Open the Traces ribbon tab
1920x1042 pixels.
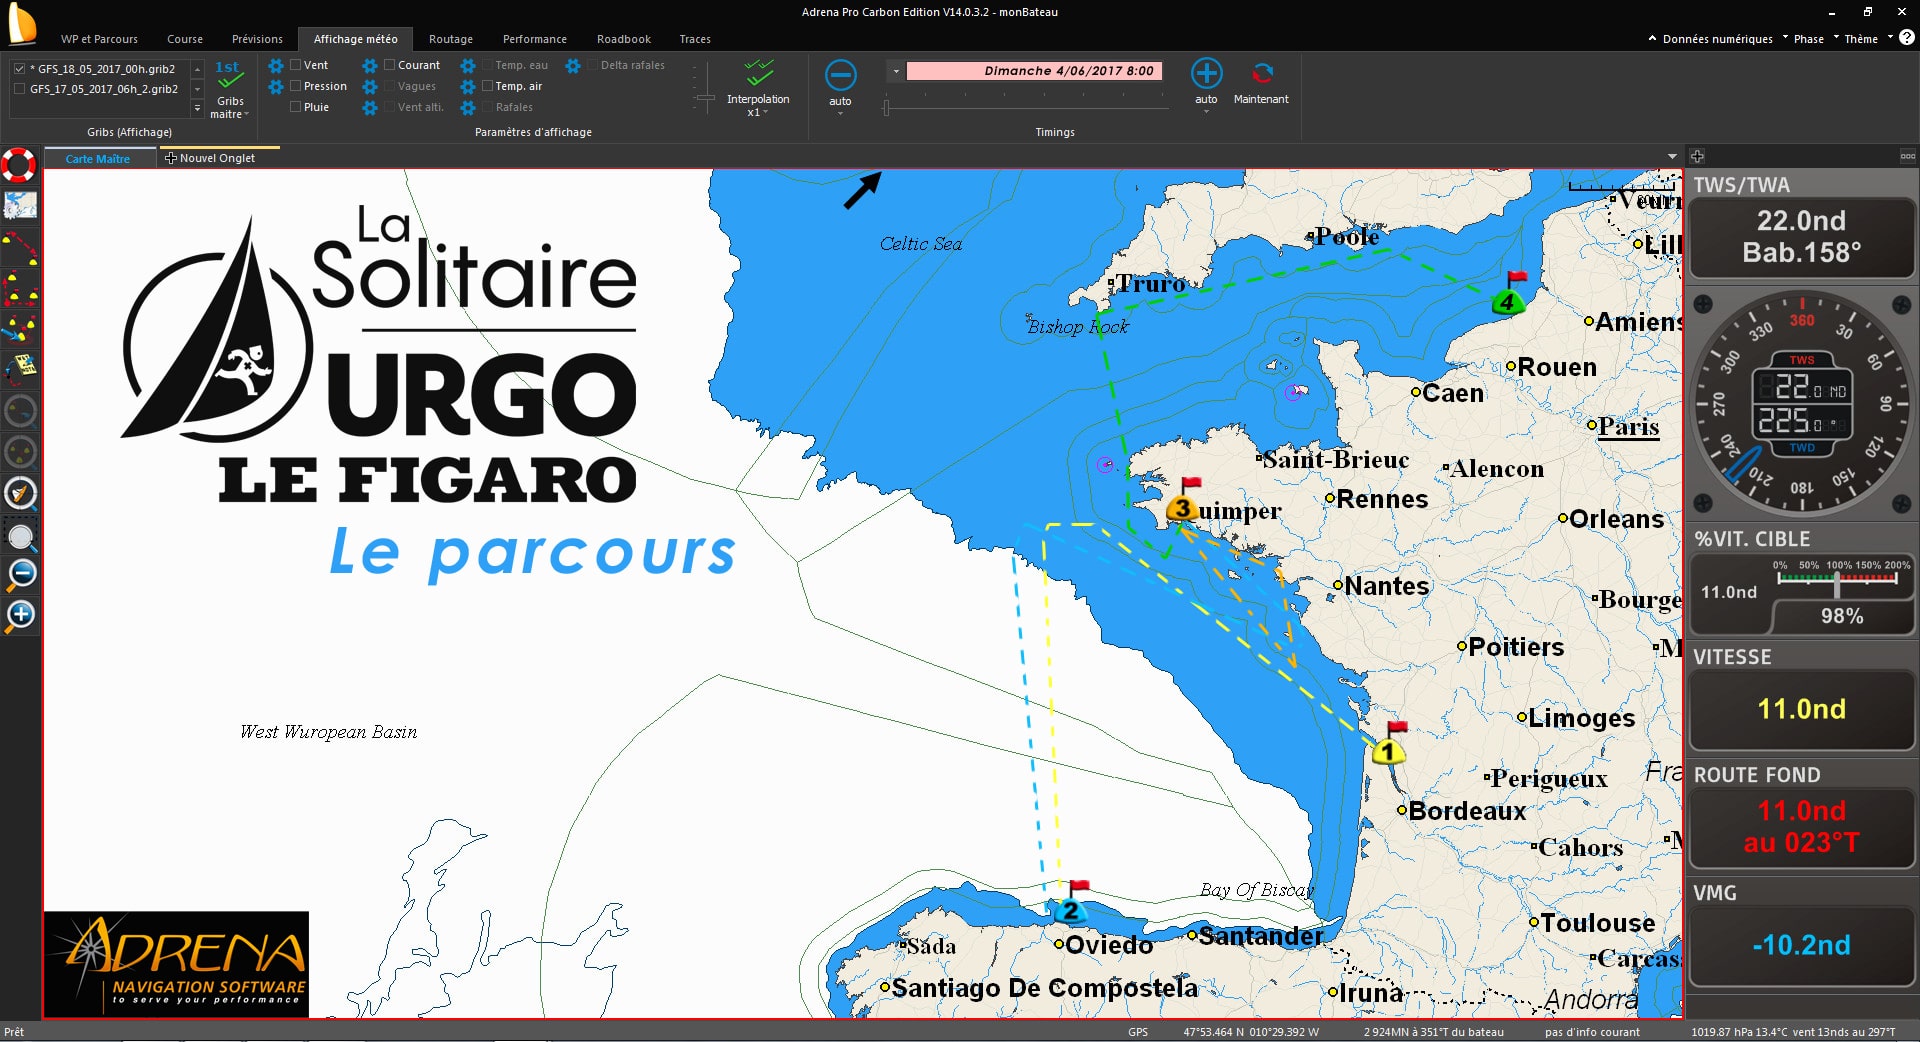coord(695,39)
